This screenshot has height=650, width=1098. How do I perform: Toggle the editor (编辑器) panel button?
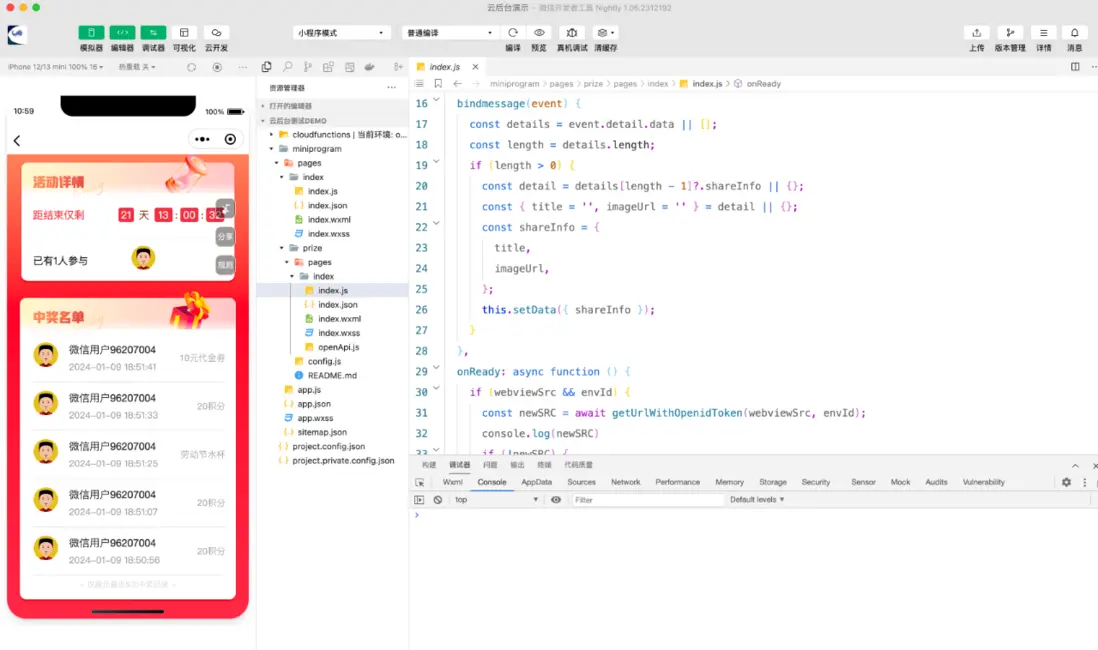tap(122, 33)
